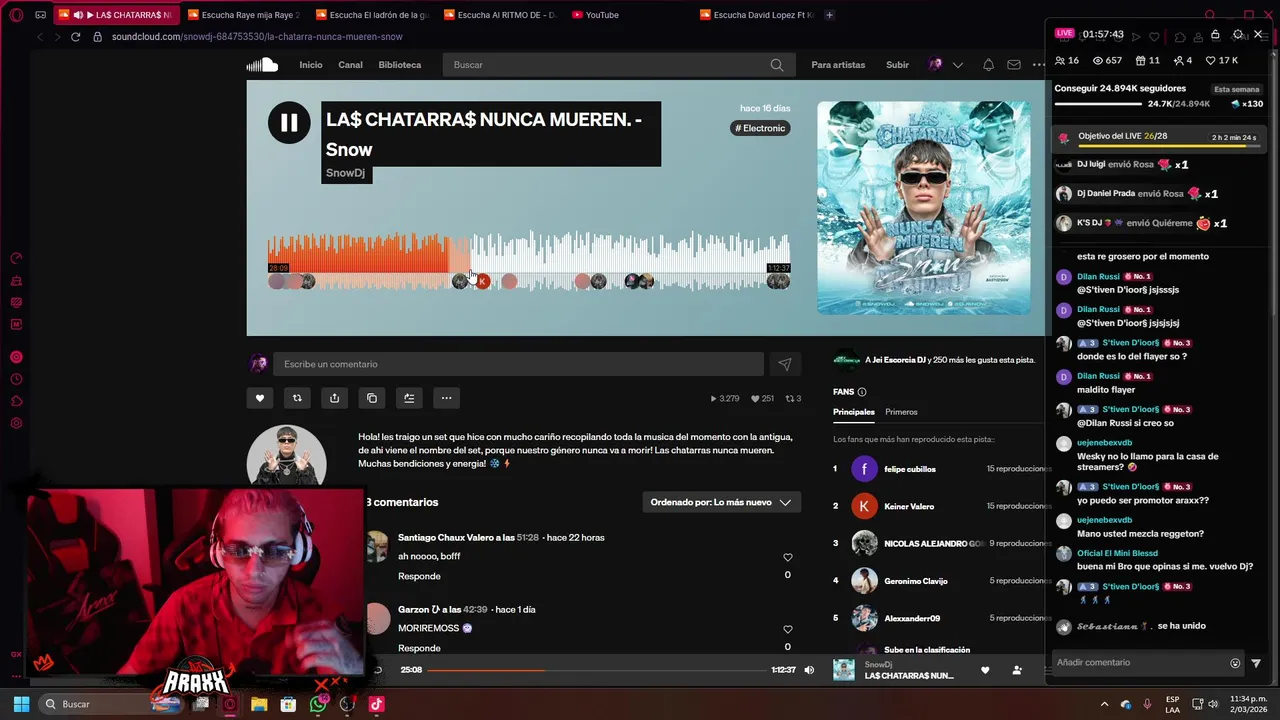Image resolution: width=1280 pixels, height=720 pixels.
Task: Reply to Garzon's comment
Action: point(419,648)
